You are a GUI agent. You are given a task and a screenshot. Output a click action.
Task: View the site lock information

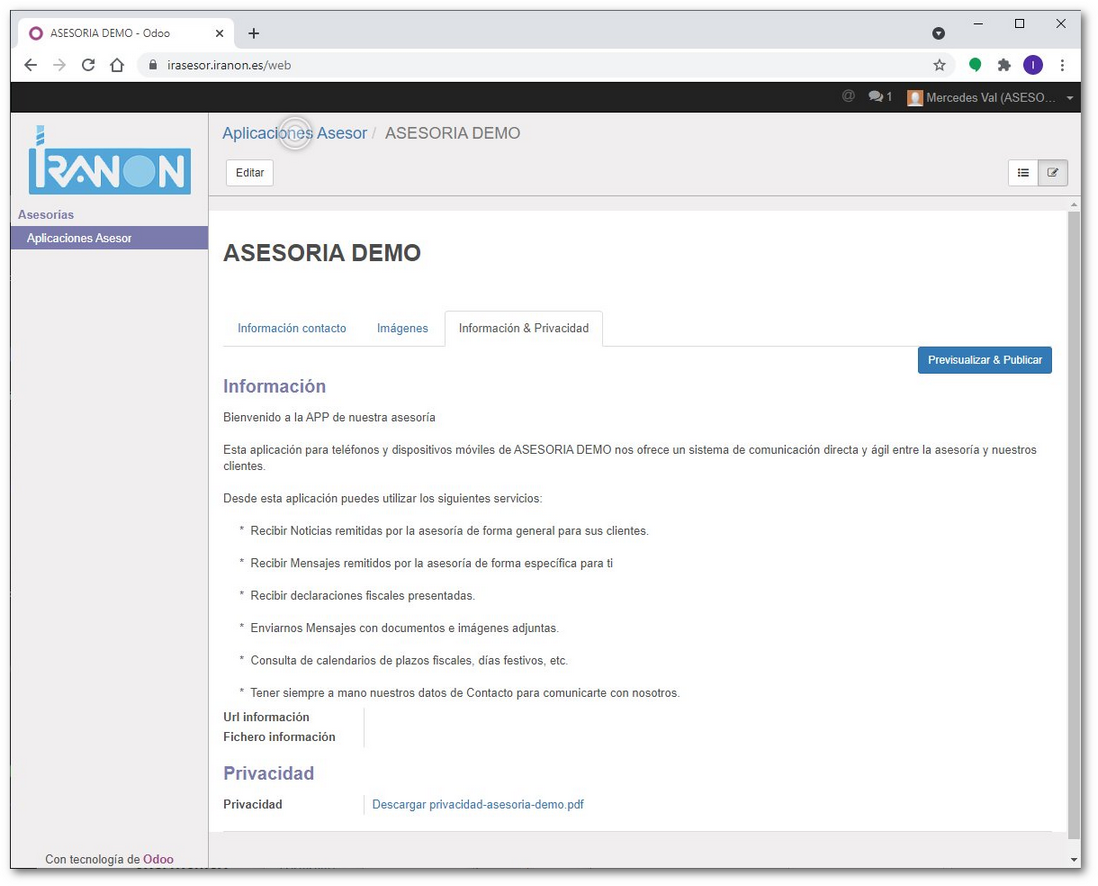153,65
